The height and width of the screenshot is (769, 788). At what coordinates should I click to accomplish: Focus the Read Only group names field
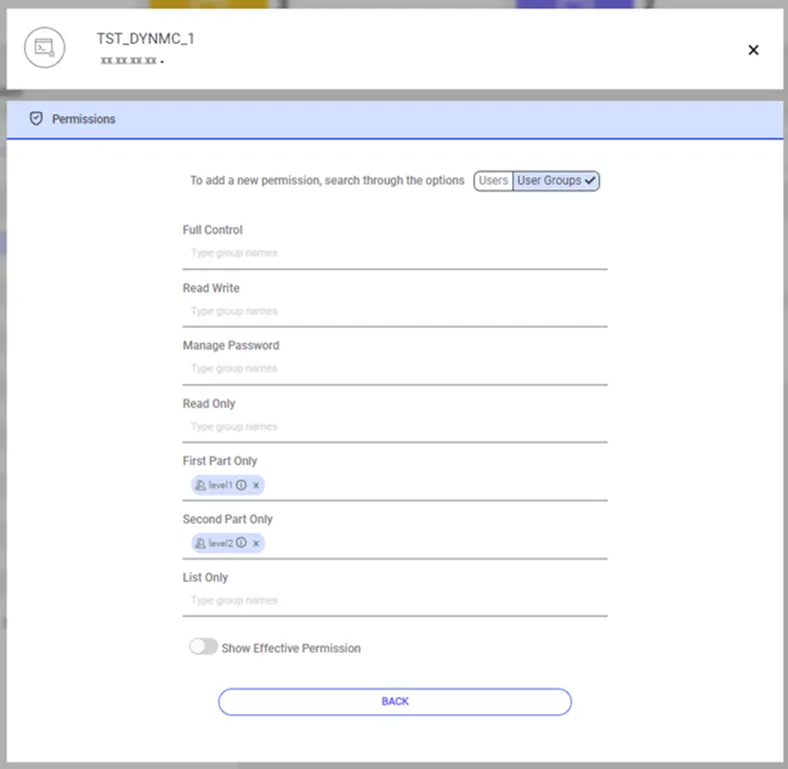[395, 427]
